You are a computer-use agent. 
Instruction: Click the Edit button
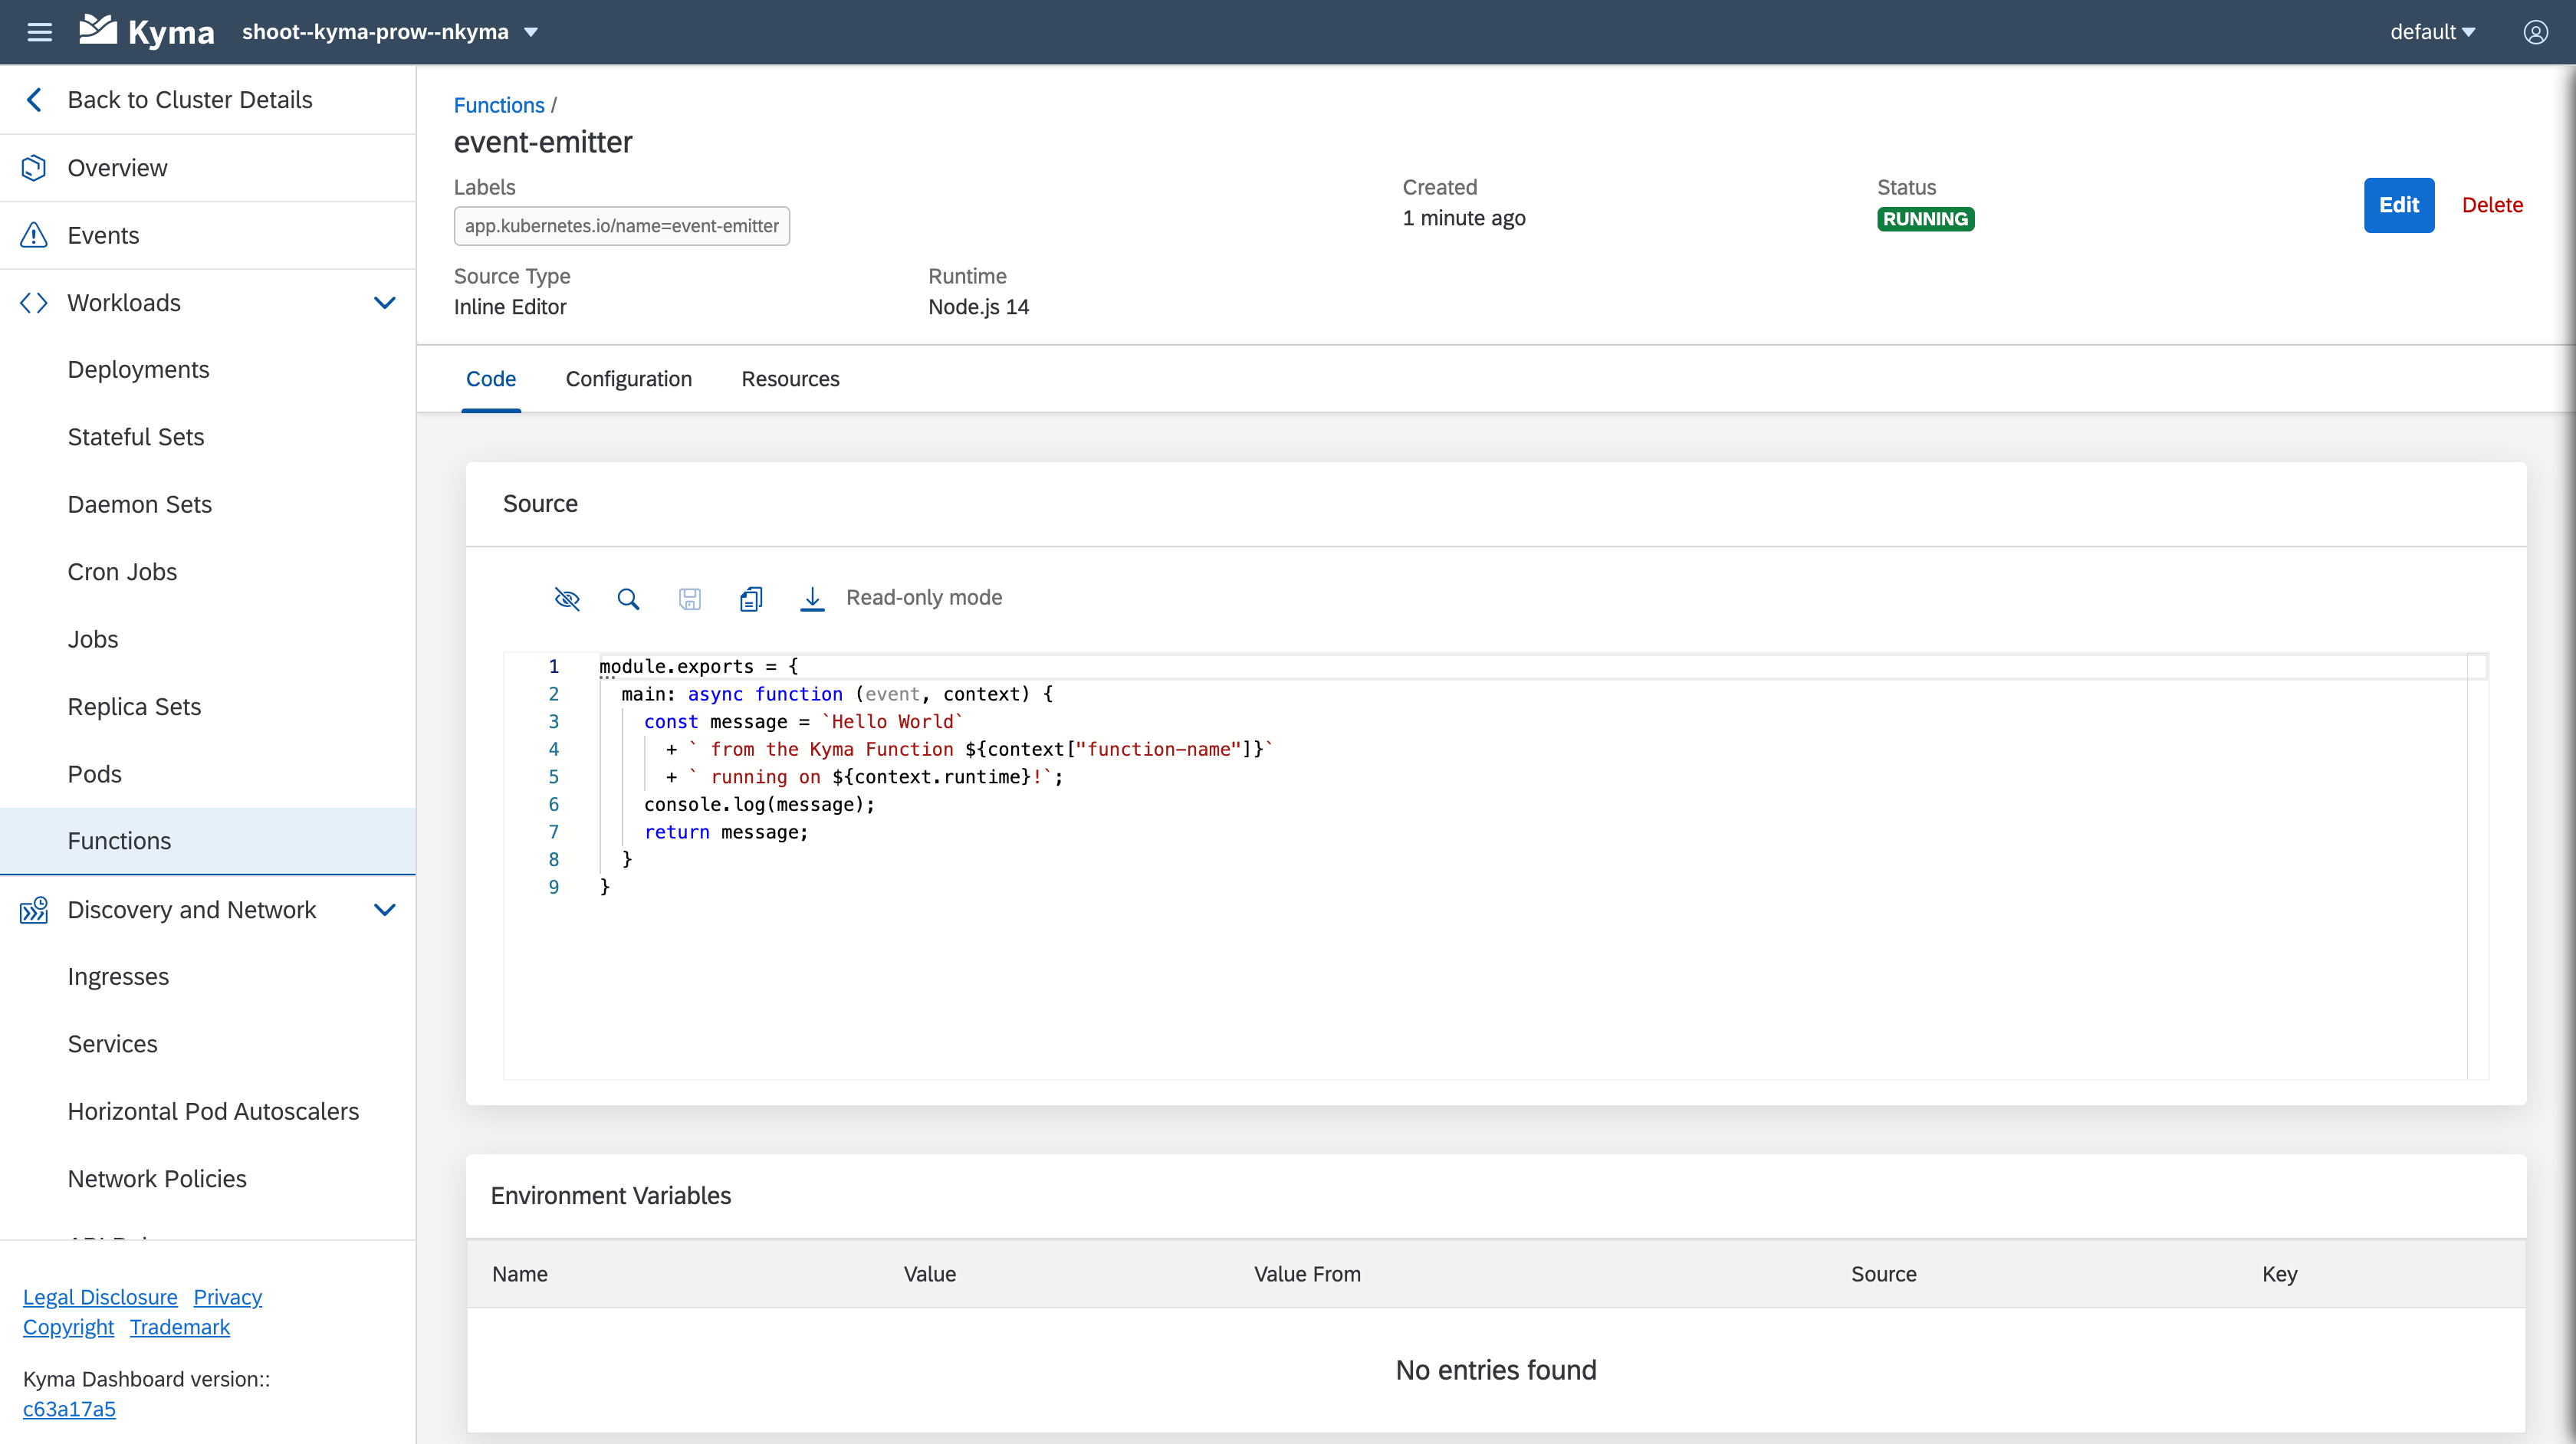(x=2399, y=204)
